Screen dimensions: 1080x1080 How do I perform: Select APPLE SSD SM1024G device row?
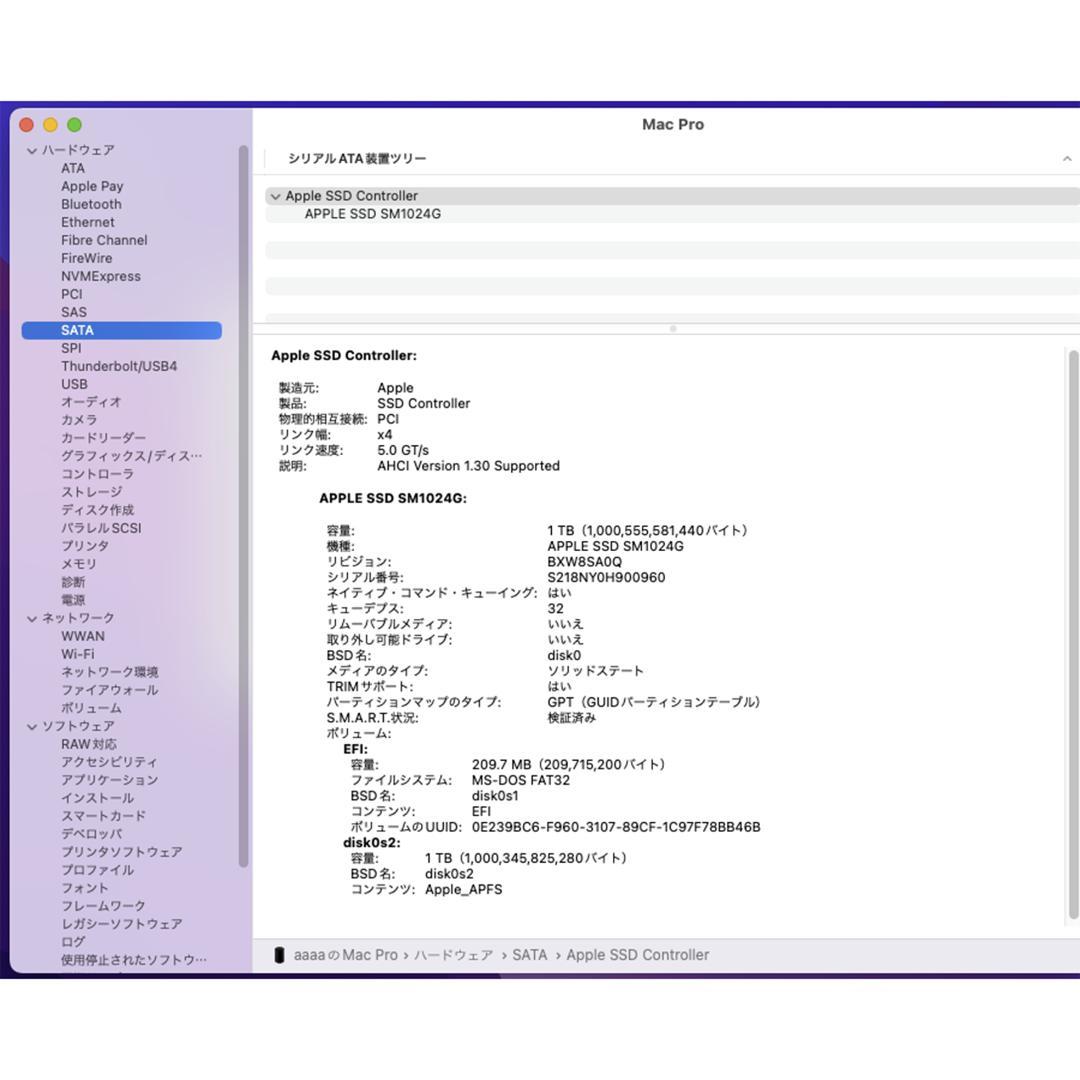672,214
